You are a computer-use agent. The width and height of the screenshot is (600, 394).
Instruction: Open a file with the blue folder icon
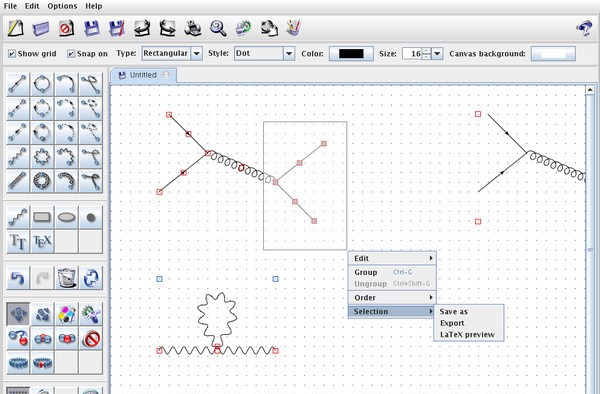click(x=41, y=28)
